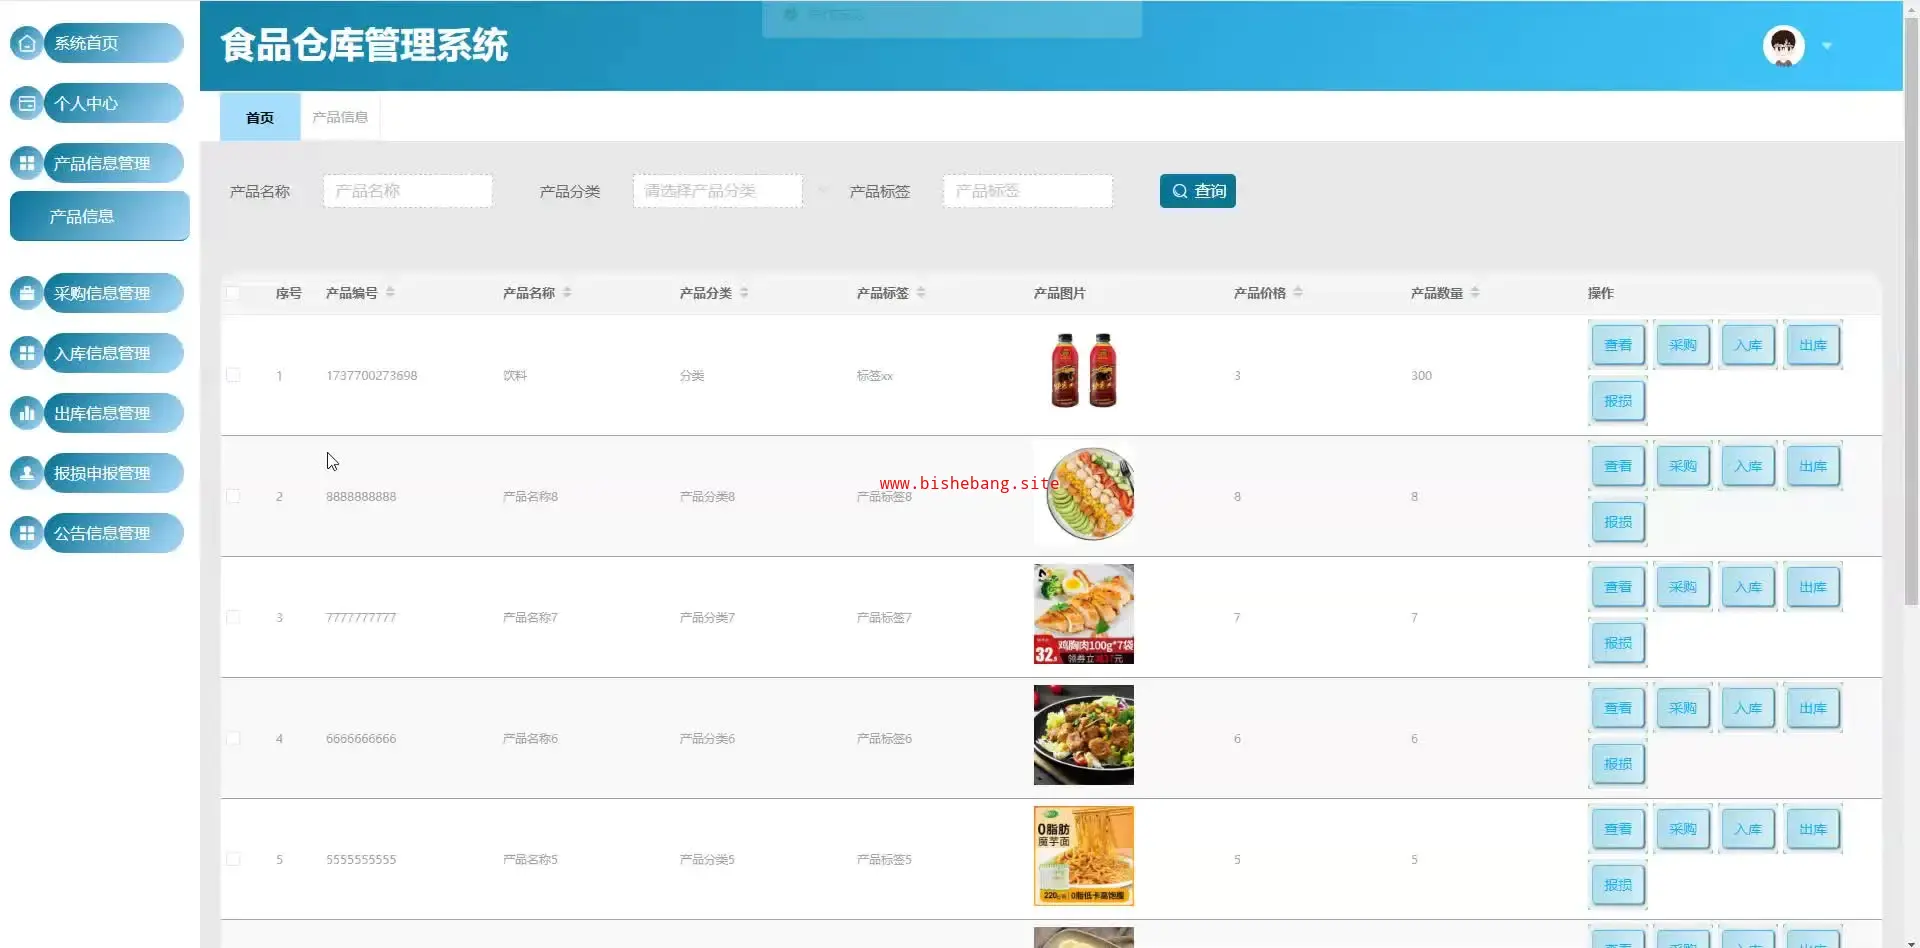Open the 产品分类 dropdown filter

(718, 191)
